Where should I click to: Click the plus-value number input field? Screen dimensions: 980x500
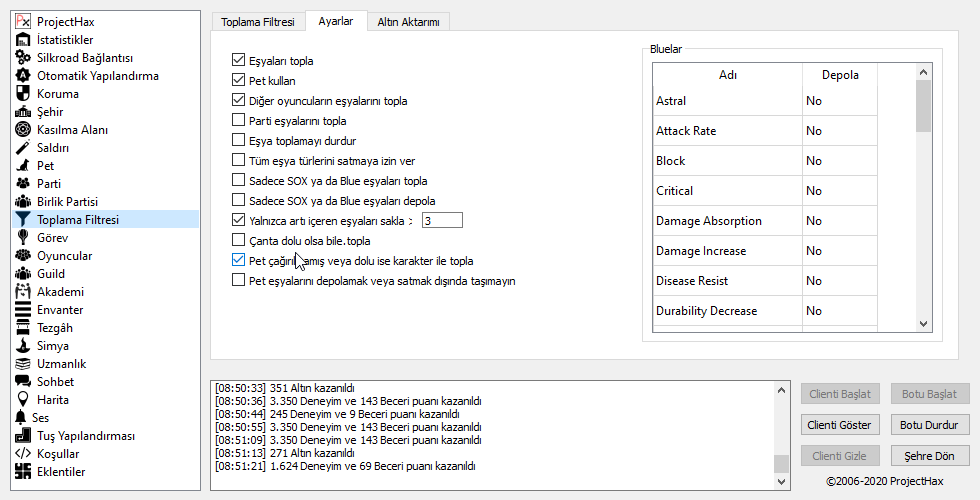[441, 220]
